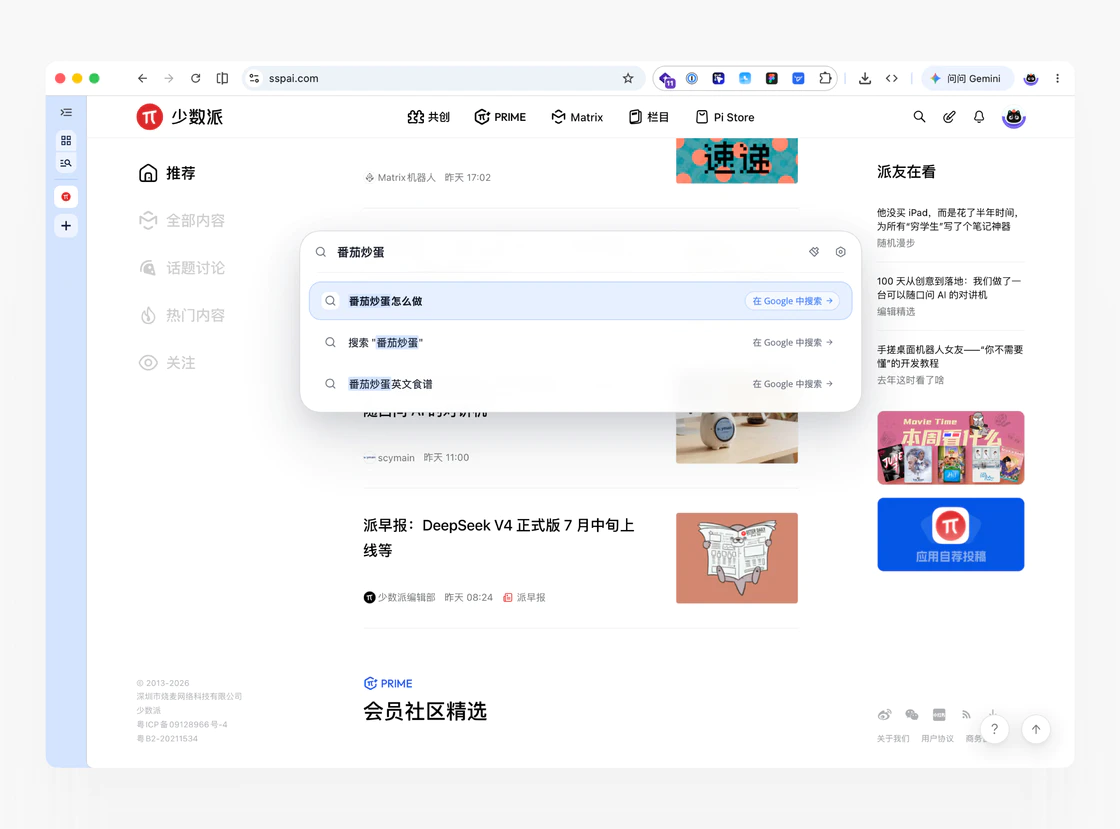Select the pinned 少数派 tab in sidebar
Viewport: 1120px width, 829px height.
66,196
